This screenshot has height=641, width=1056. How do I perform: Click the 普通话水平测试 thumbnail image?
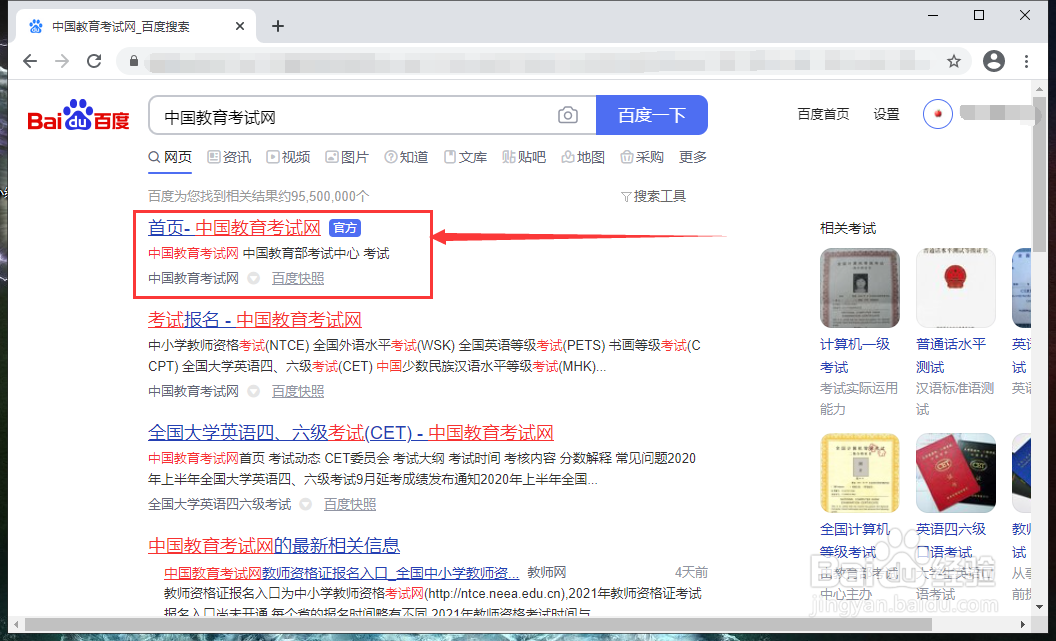coord(956,288)
